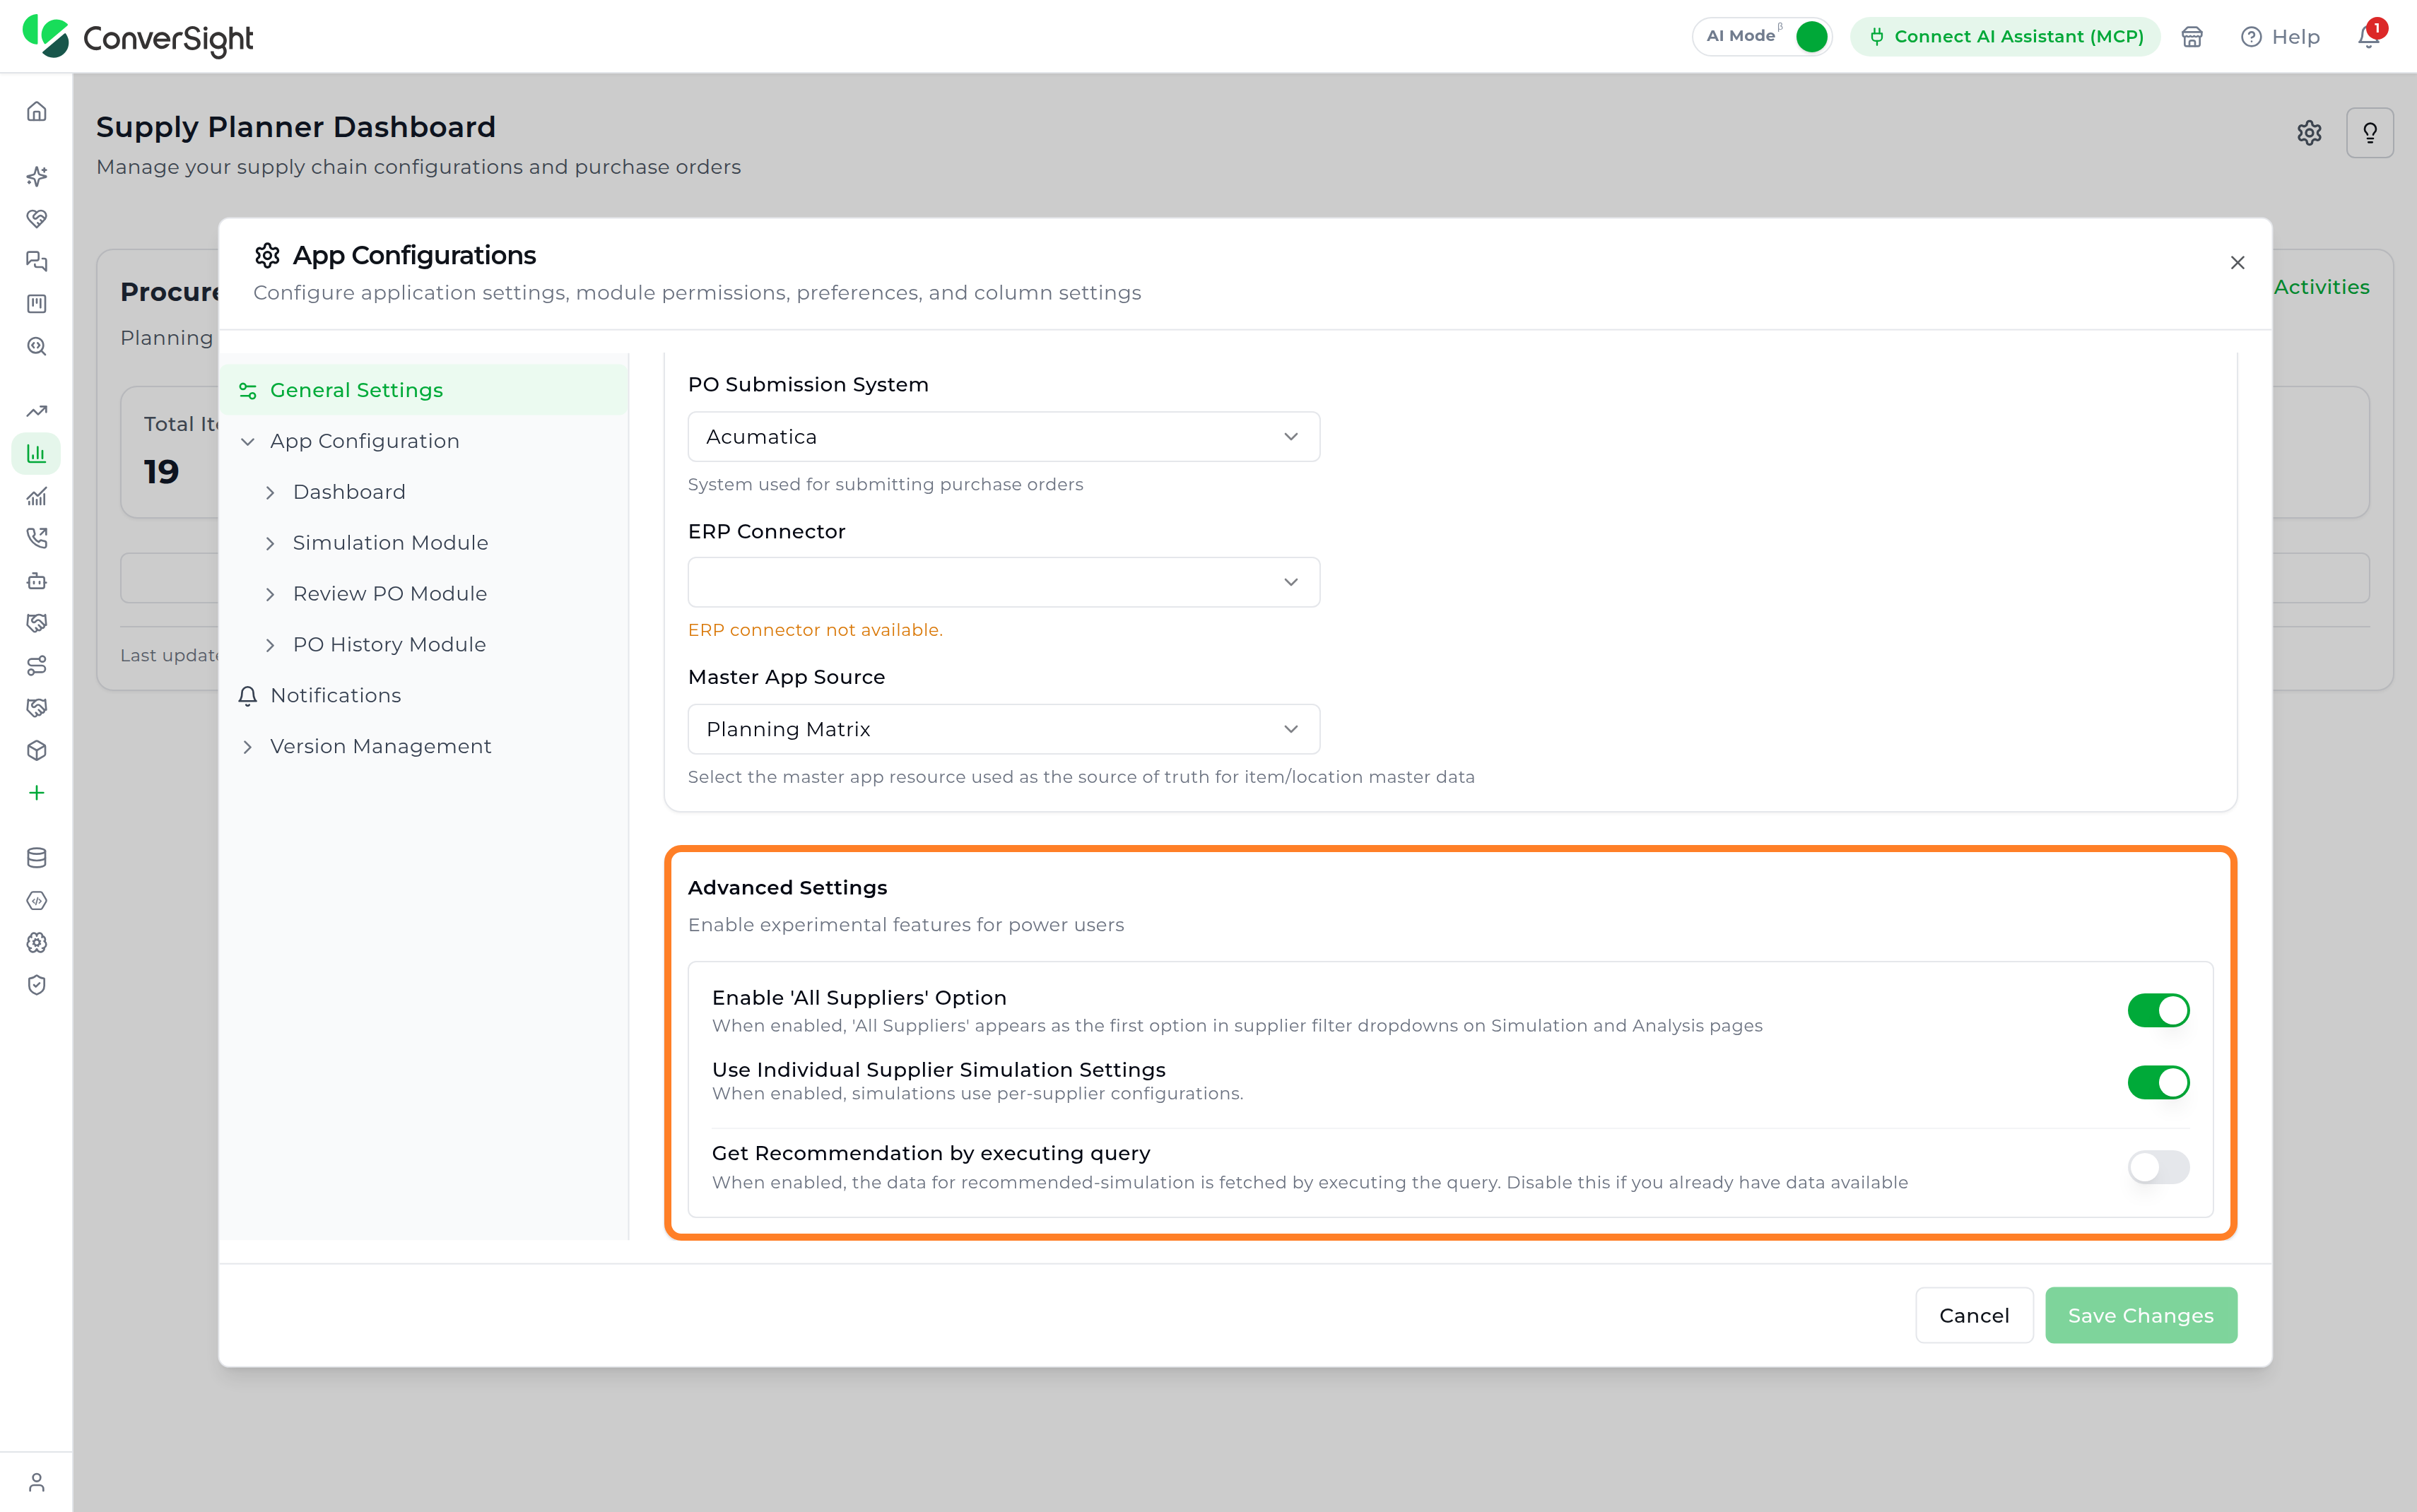2417x1512 pixels.
Task: Open the robot bot sidebar icon
Action: pyautogui.click(x=37, y=581)
